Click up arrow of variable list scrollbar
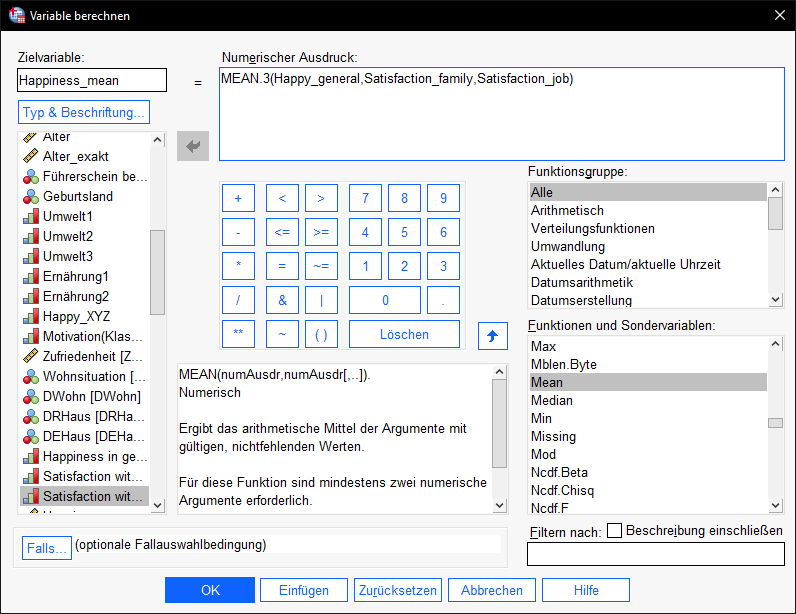This screenshot has height=614, width=796. [158, 140]
